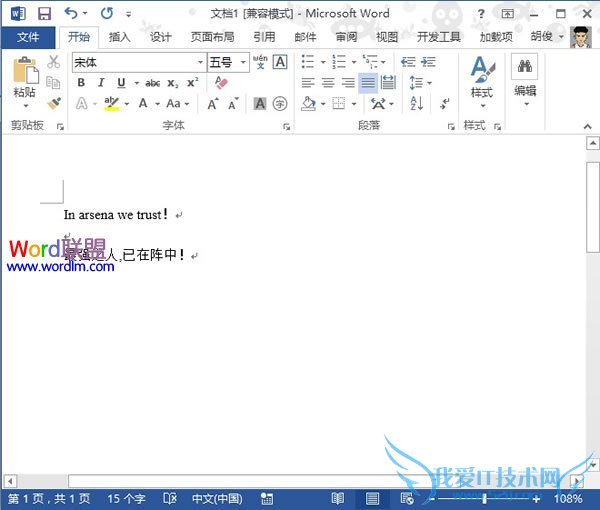Open the font size dropdown 五号
This screenshot has width=600, height=510.
(x=228, y=62)
